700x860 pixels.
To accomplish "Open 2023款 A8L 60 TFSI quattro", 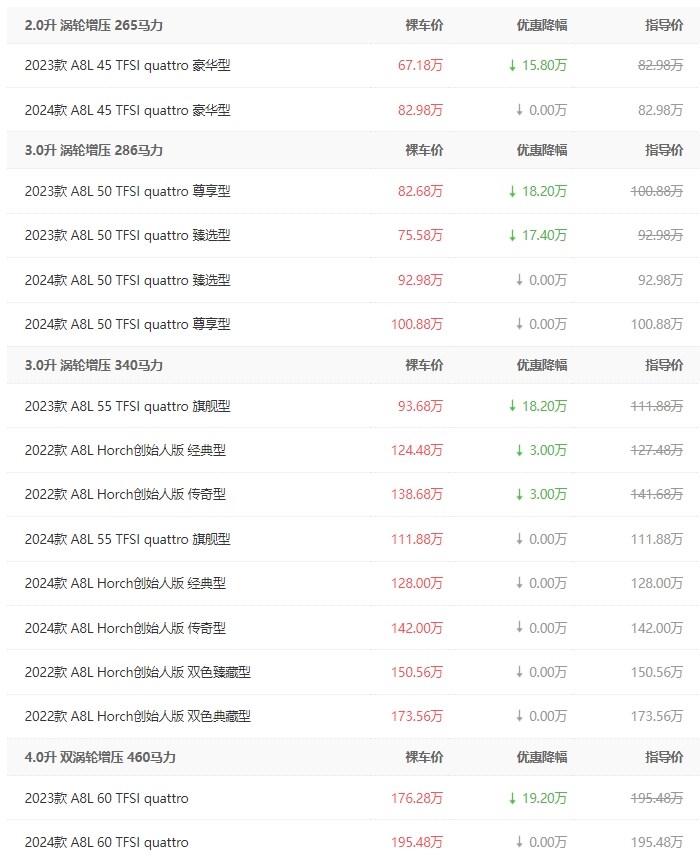I will coord(106,798).
